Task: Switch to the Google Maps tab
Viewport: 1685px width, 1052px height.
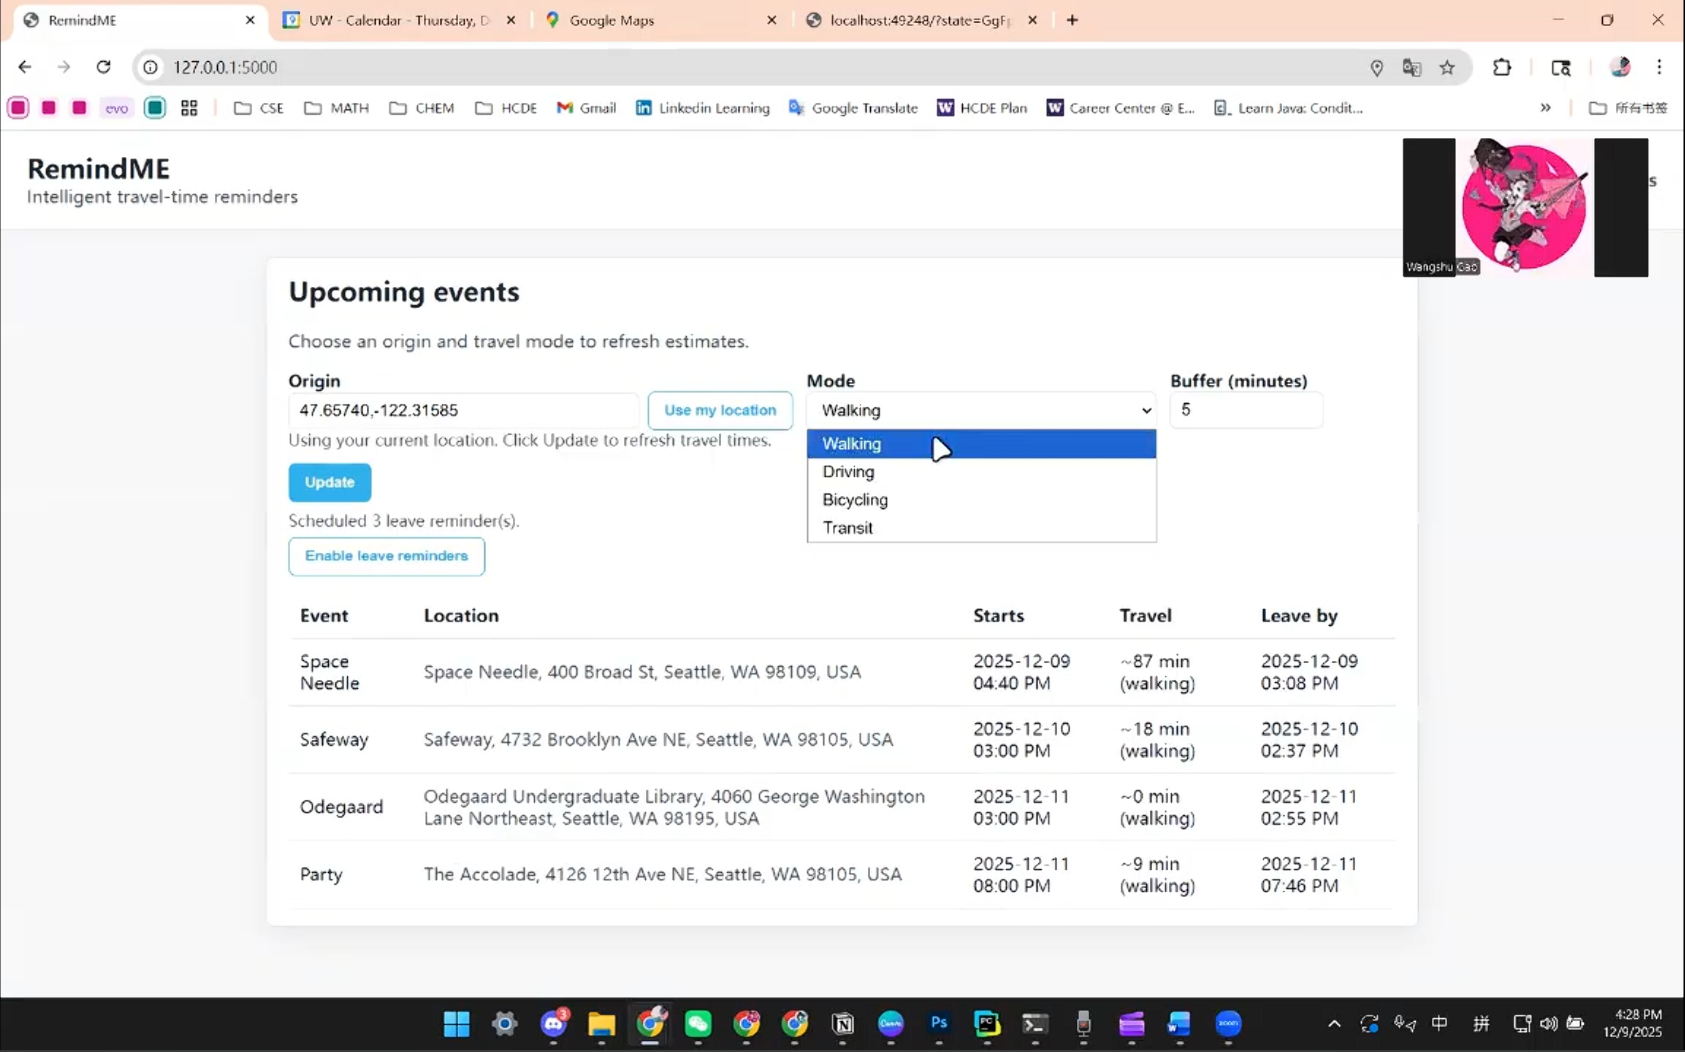Action: 660,20
